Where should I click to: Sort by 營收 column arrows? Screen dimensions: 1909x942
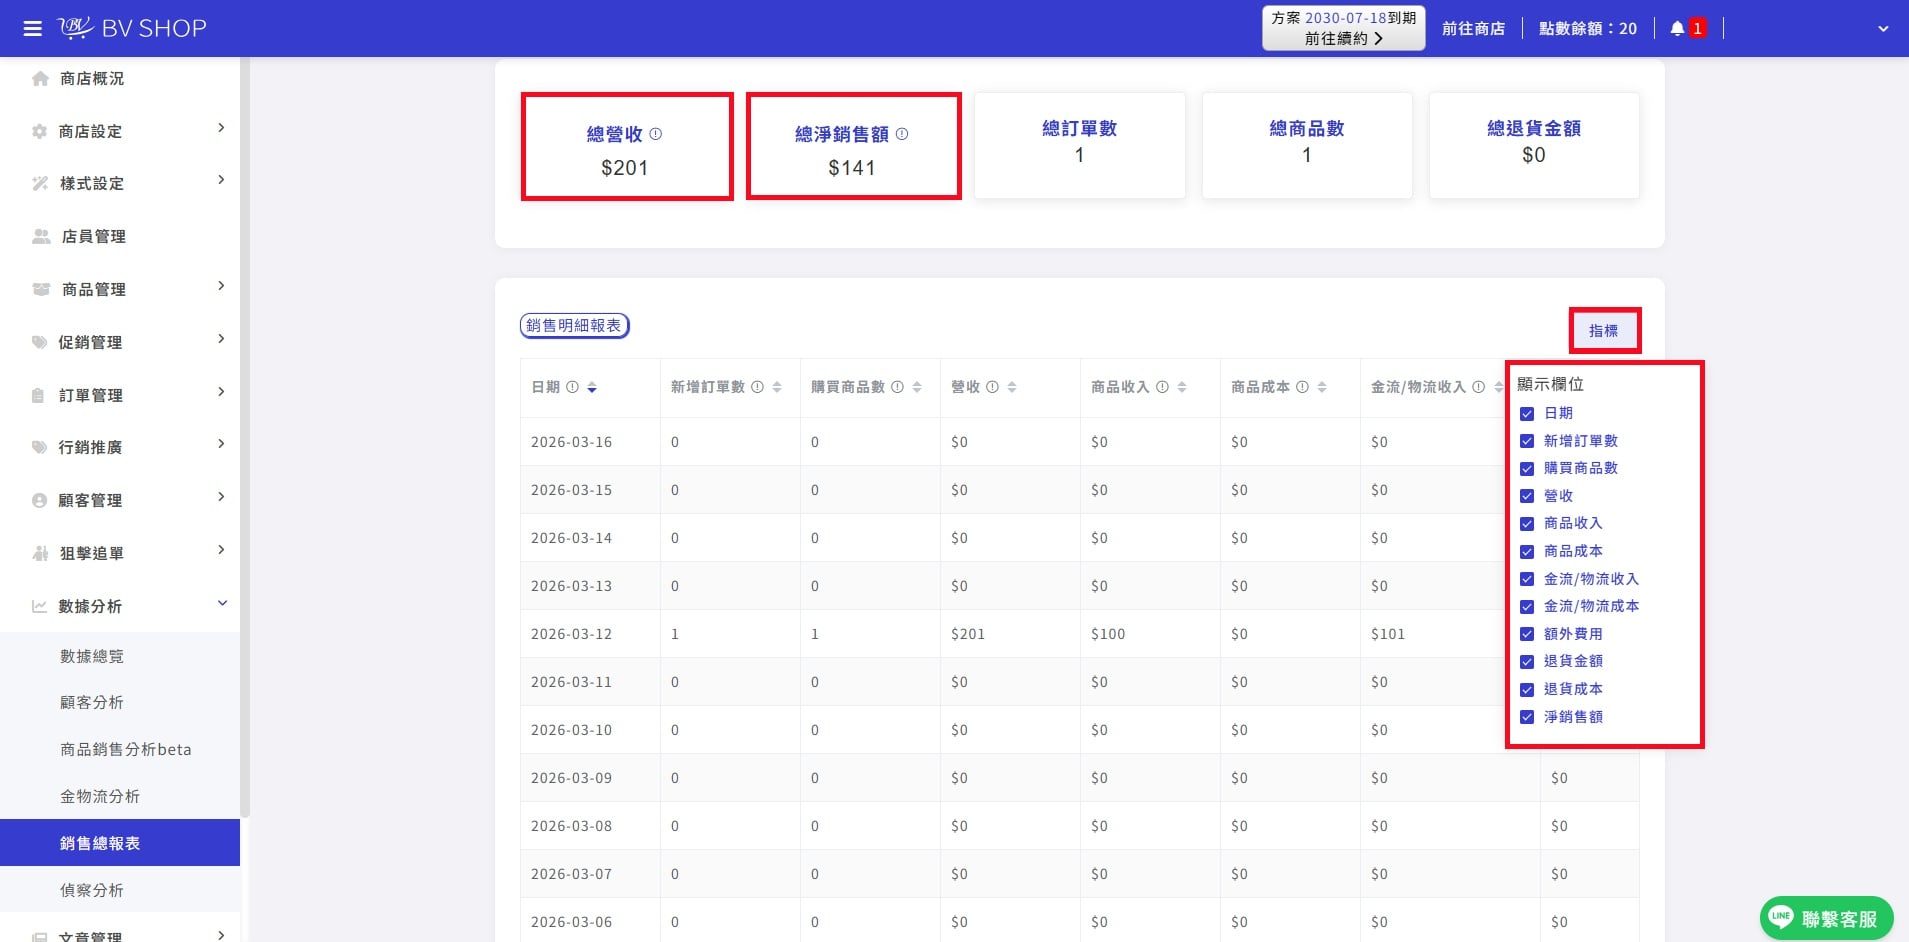pyautogui.click(x=1012, y=388)
